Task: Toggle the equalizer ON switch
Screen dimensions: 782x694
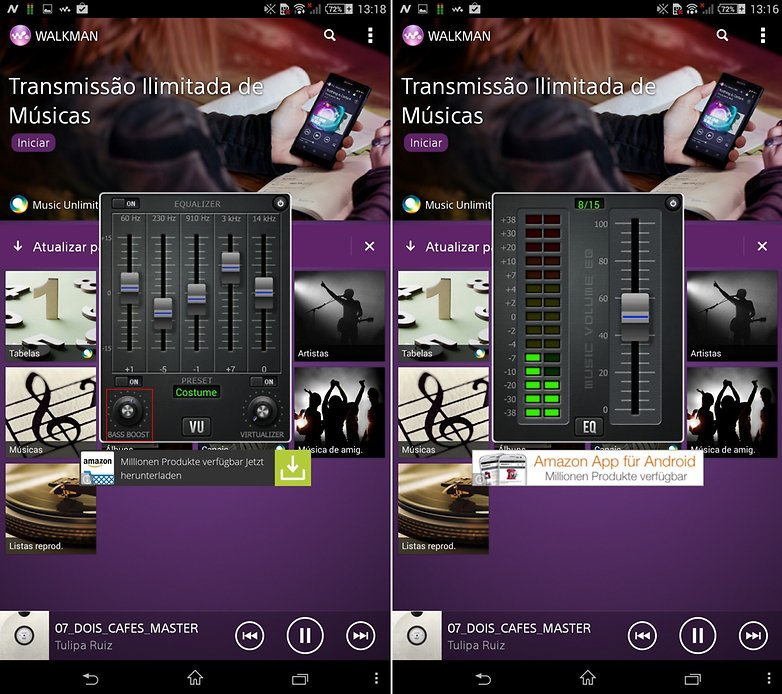Action: point(125,203)
